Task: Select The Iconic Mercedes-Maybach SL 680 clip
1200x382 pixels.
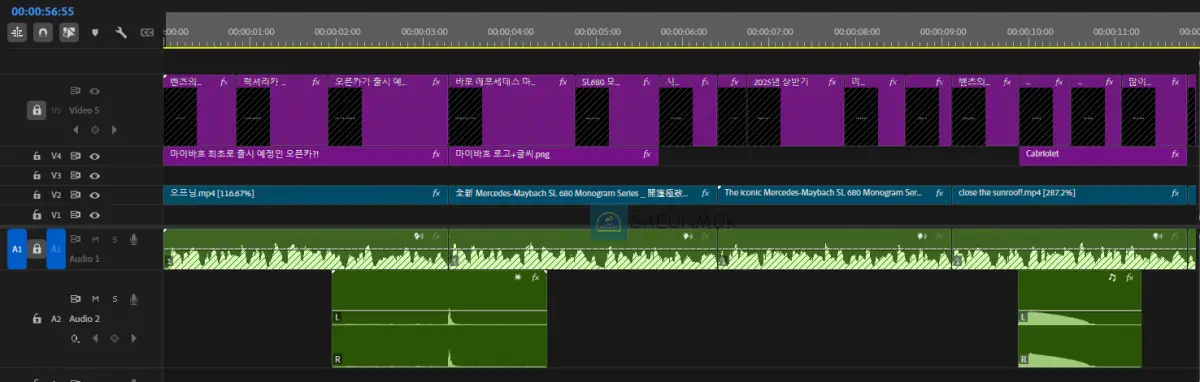Action: click(834, 195)
